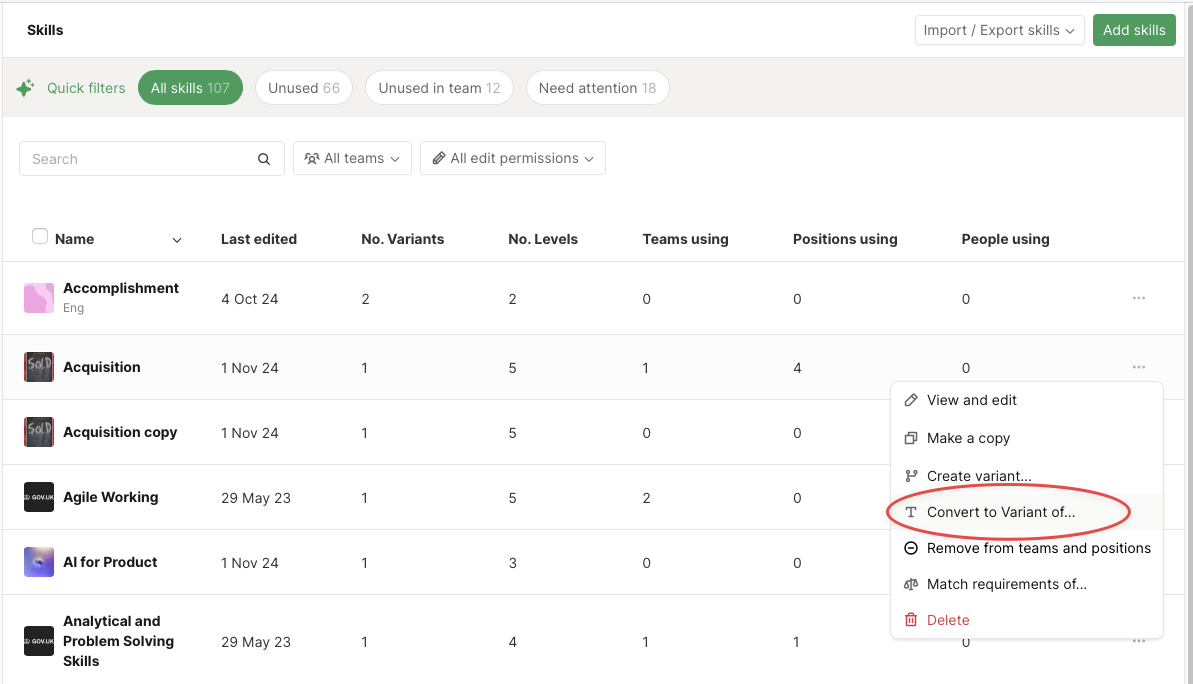1193x684 pixels.
Task: Select Convert to Variant of... menu item
Action: click(1000, 512)
